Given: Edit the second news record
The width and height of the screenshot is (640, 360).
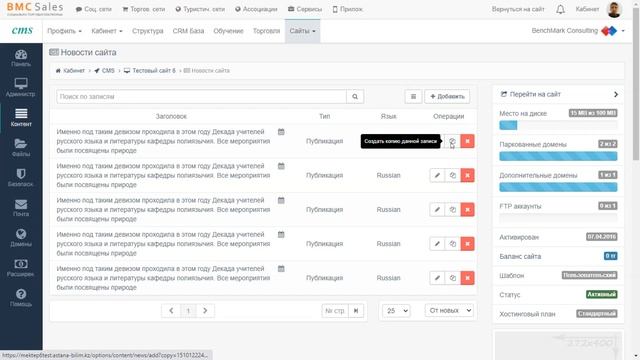Looking at the screenshot, I should (x=437, y=176).
